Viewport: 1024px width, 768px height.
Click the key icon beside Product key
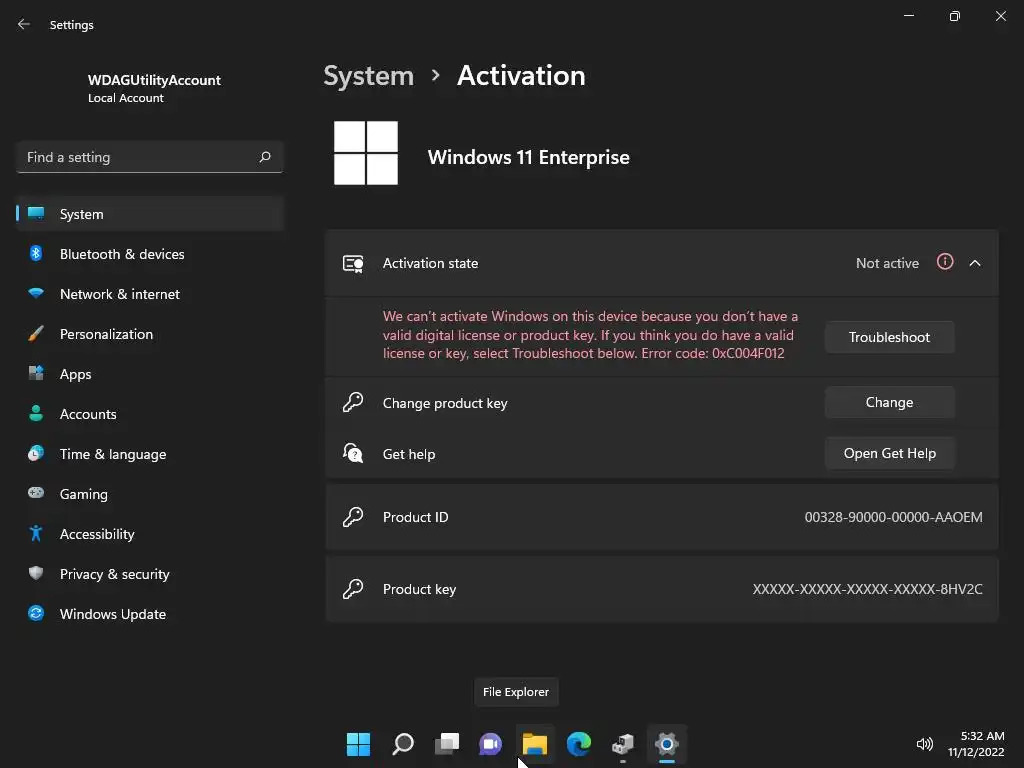(353, 588)
